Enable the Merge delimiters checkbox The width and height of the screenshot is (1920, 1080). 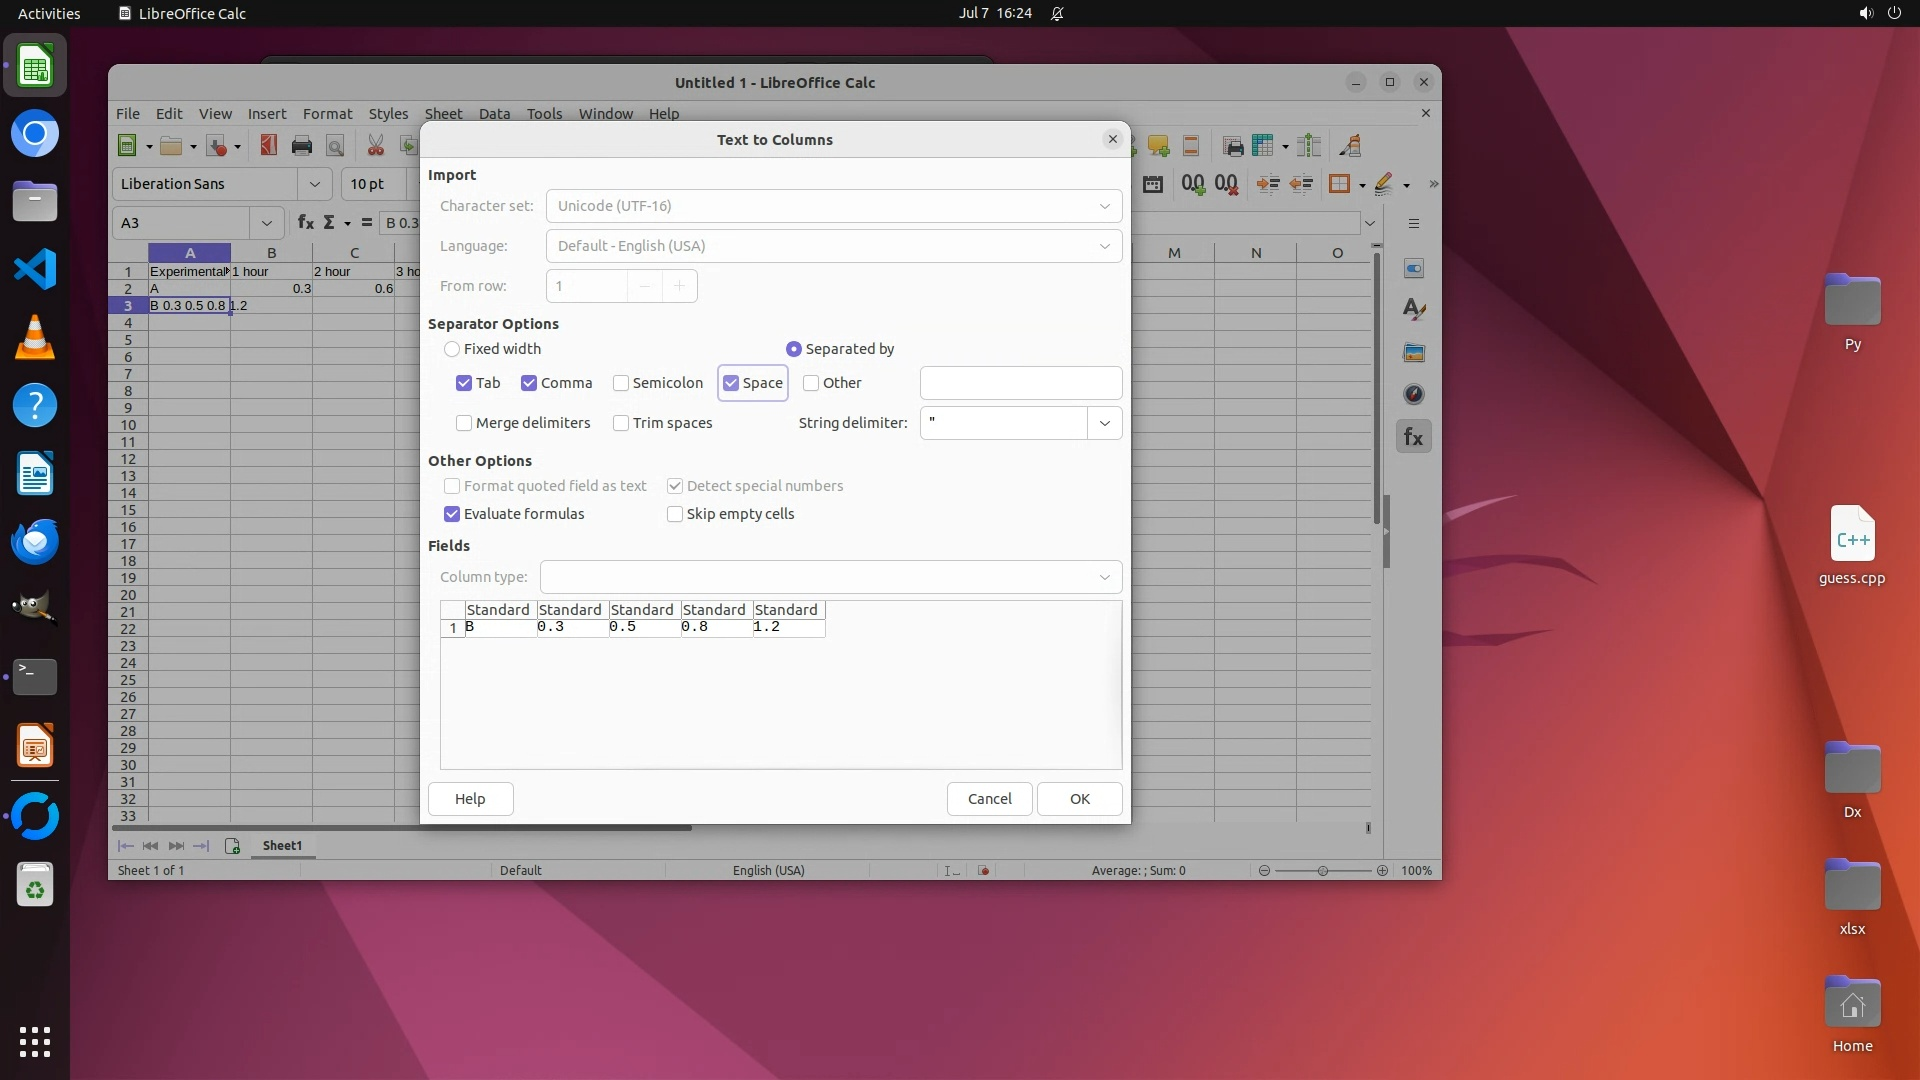(x=464, y=423)
